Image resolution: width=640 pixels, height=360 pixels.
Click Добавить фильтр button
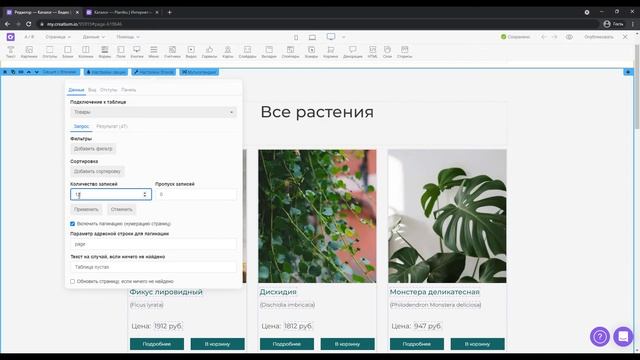click(x=93, y=149)
